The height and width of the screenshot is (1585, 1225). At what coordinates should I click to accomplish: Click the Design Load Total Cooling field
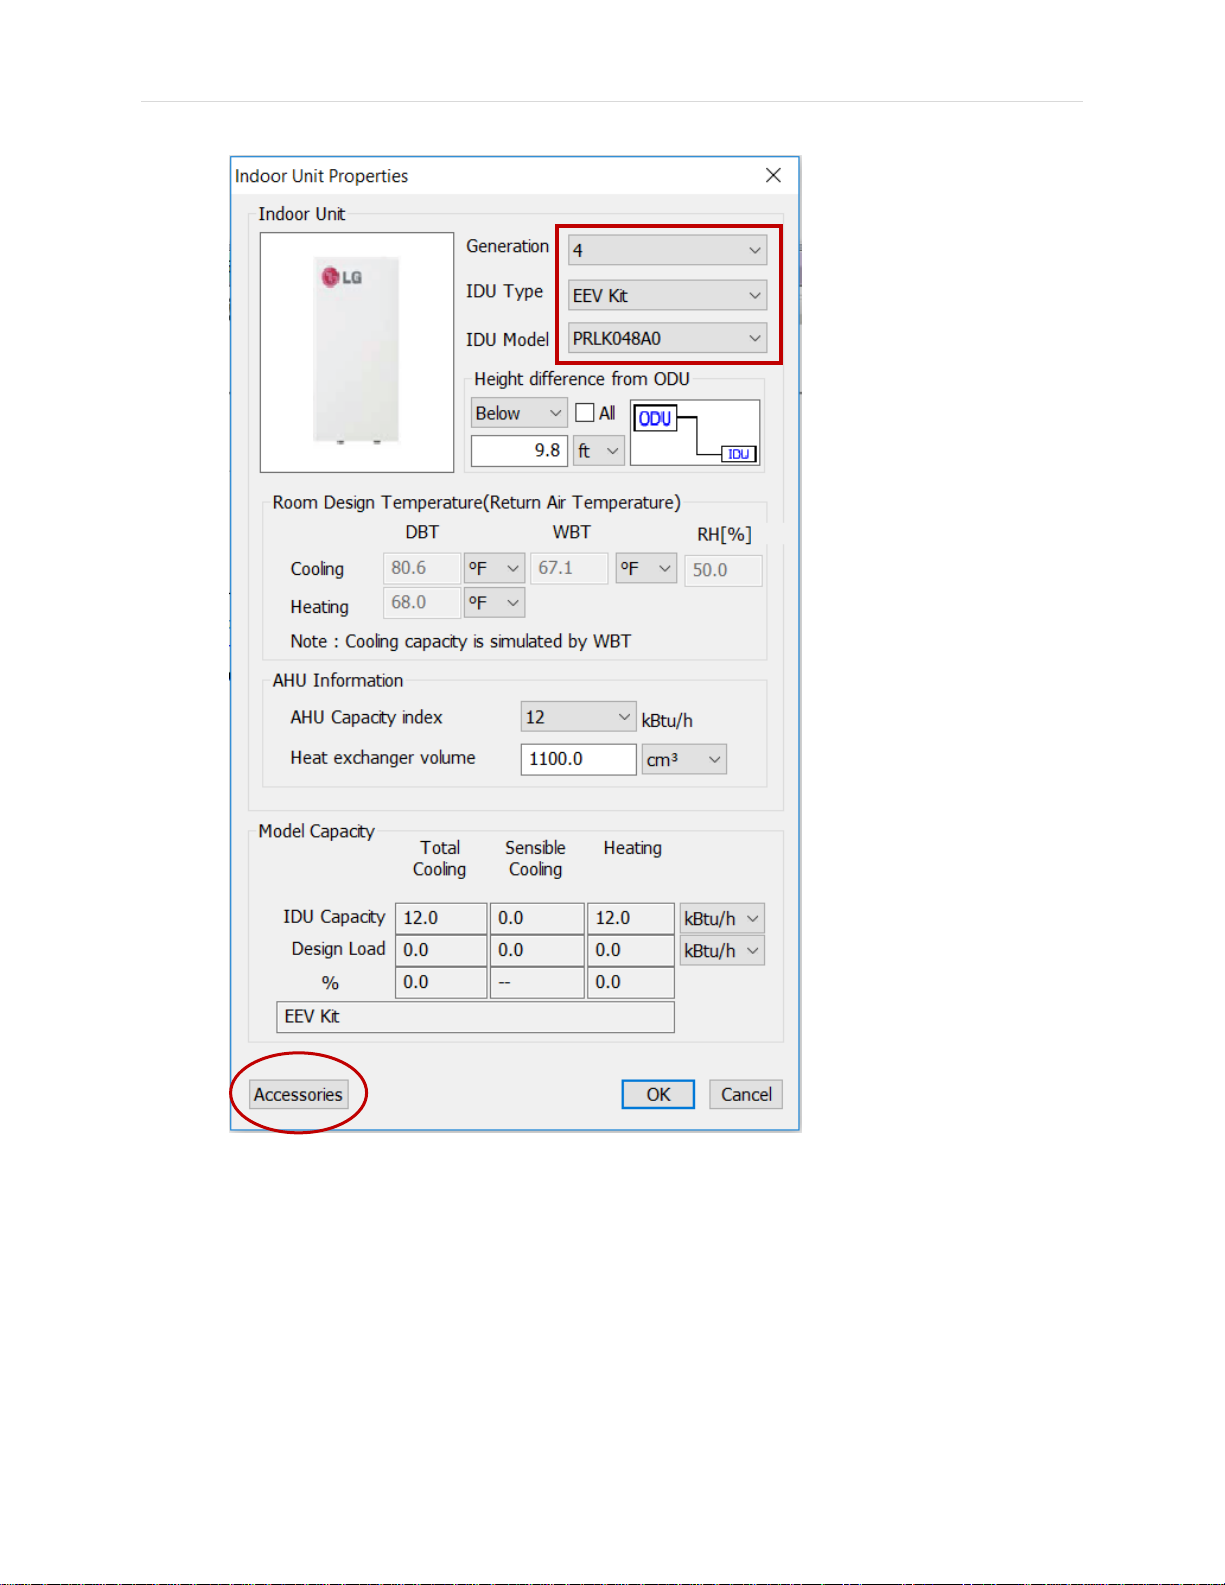(x=441, y=950)
